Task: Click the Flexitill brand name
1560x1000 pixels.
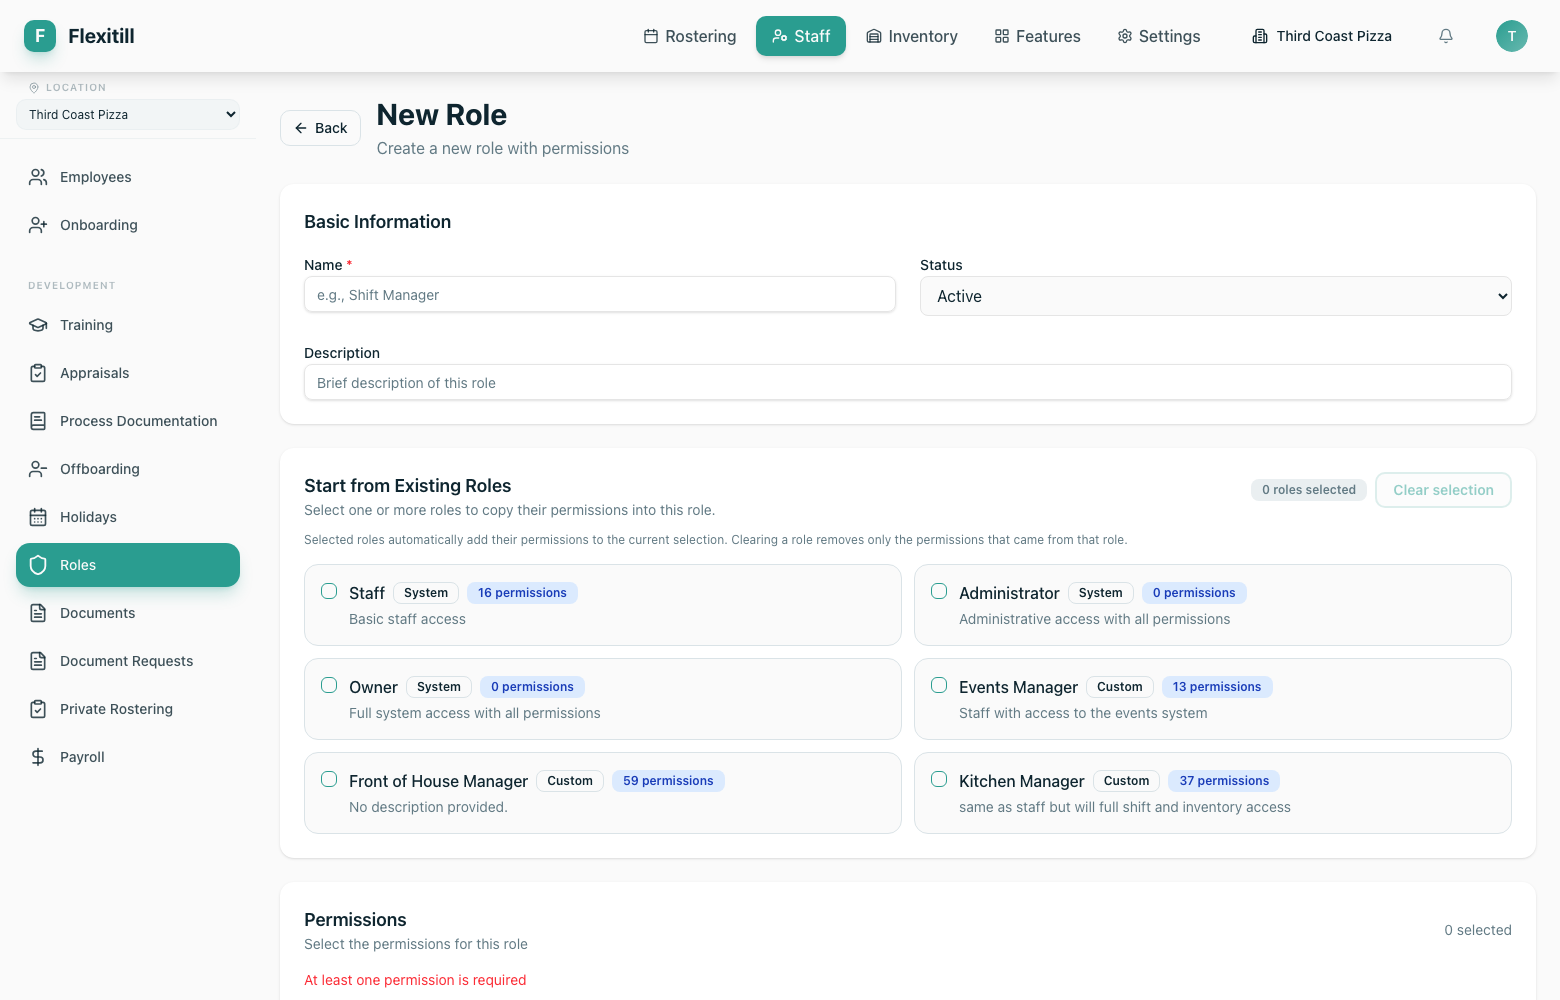Action: click(101, 36)
